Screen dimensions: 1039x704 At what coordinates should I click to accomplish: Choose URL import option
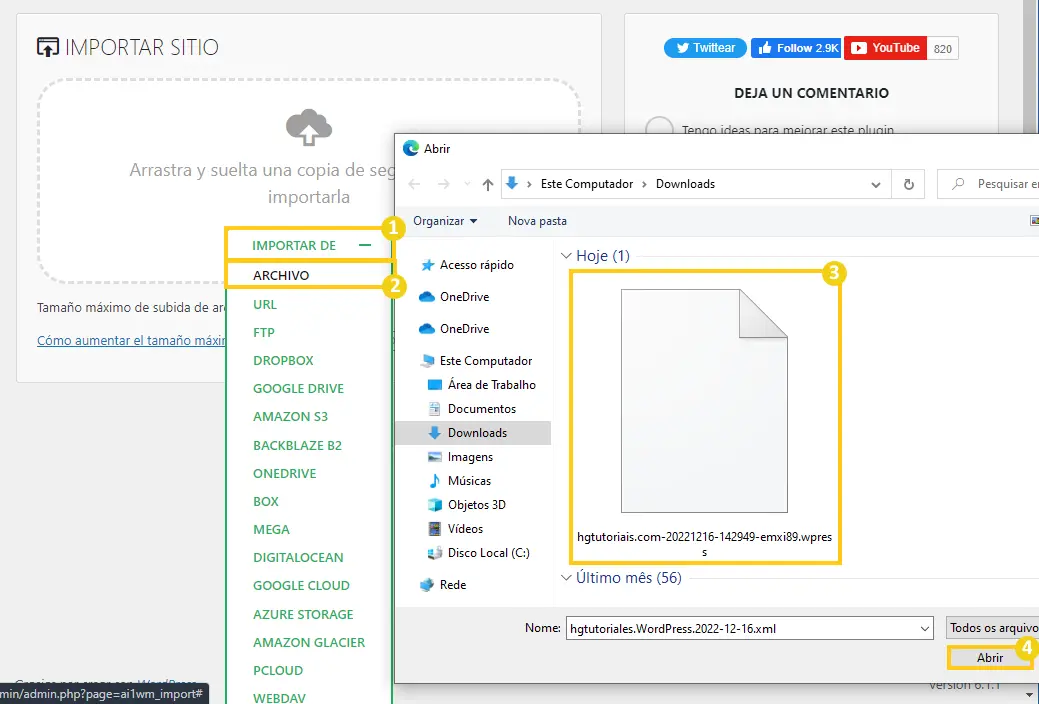click(x=265, y=304)
